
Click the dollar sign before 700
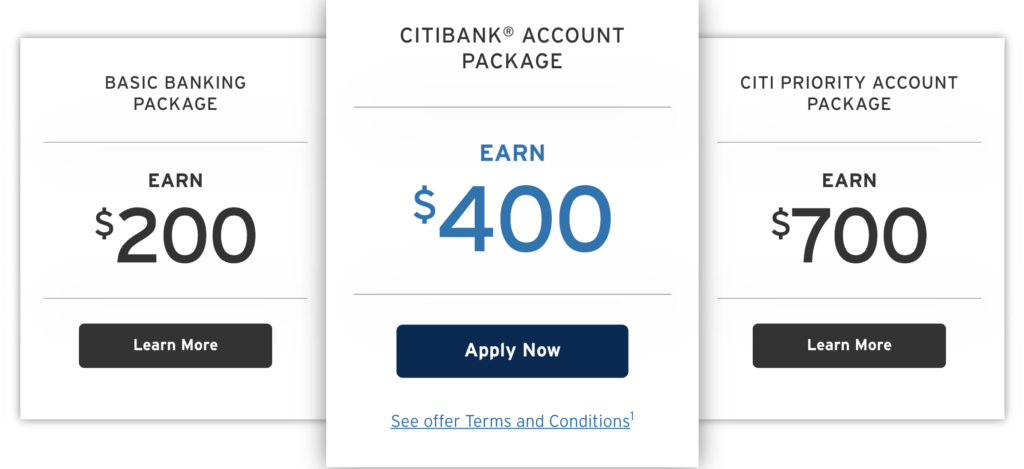point(780,223)
